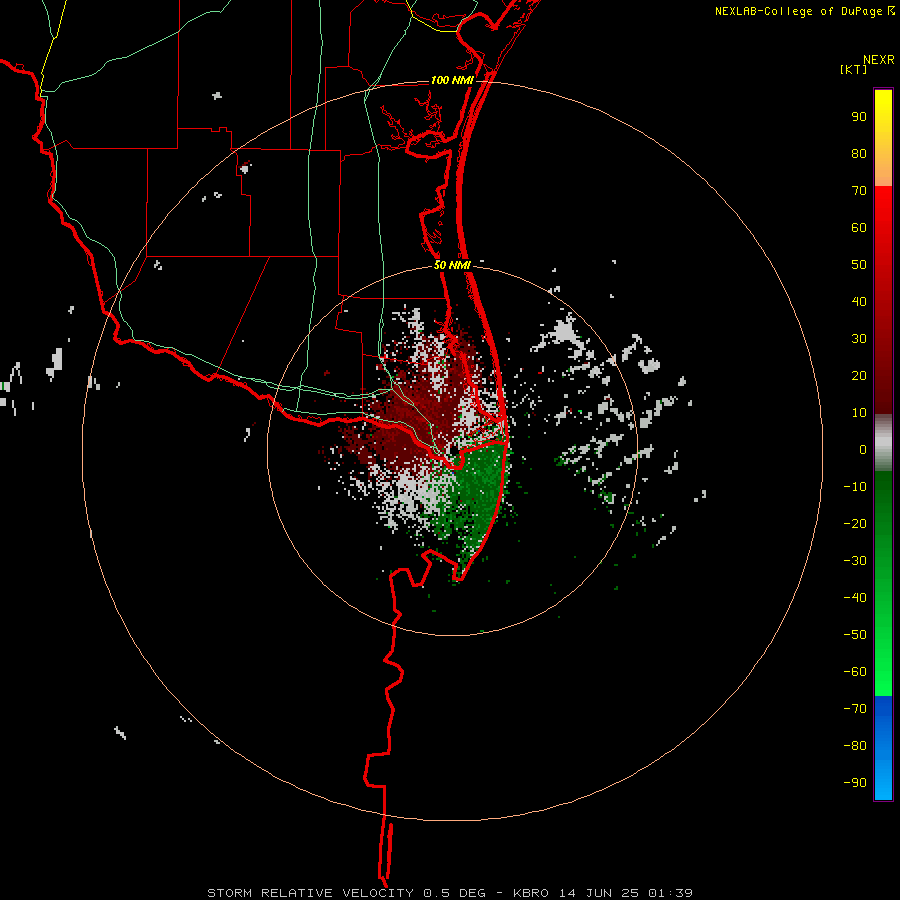Click the -70 value on velocity scale
This screenshot has height=900, width=900.
855,709
